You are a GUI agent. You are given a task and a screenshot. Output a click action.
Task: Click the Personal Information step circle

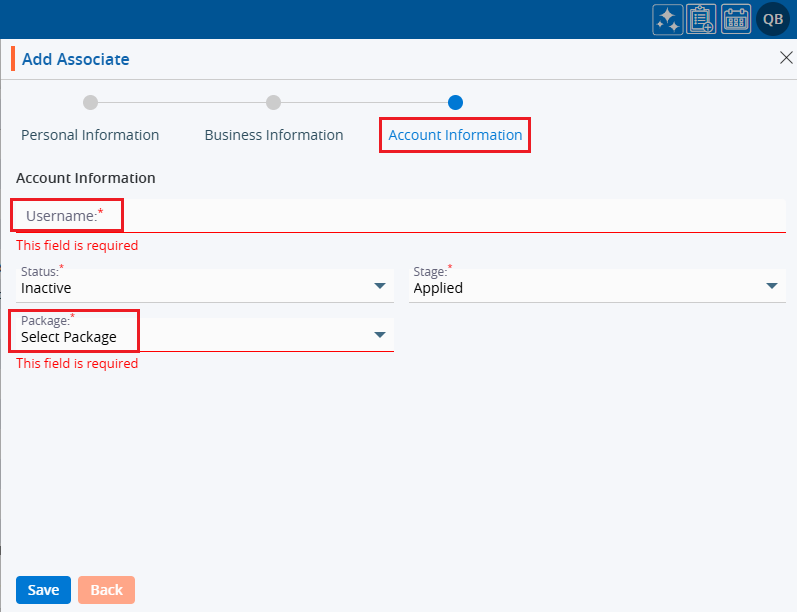[90, 102]
